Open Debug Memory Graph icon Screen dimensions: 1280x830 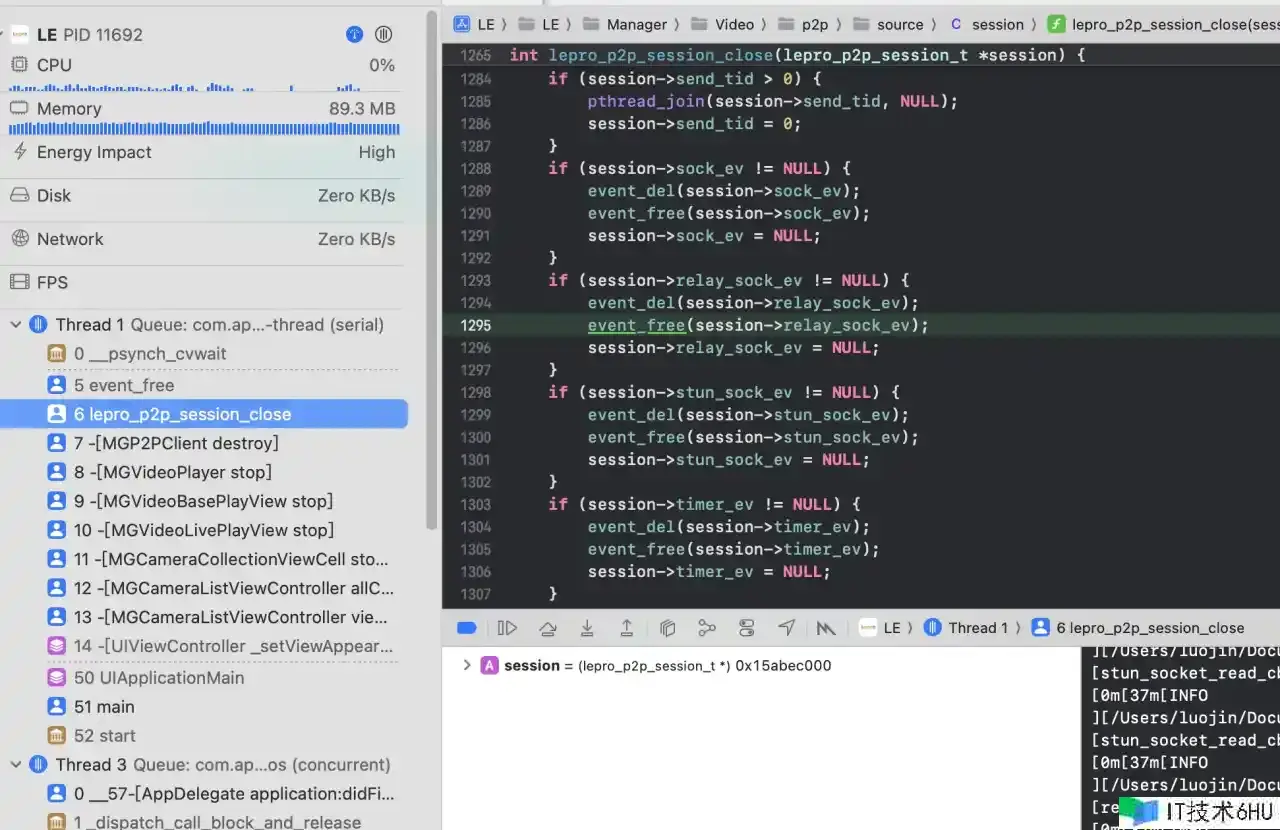707,628
